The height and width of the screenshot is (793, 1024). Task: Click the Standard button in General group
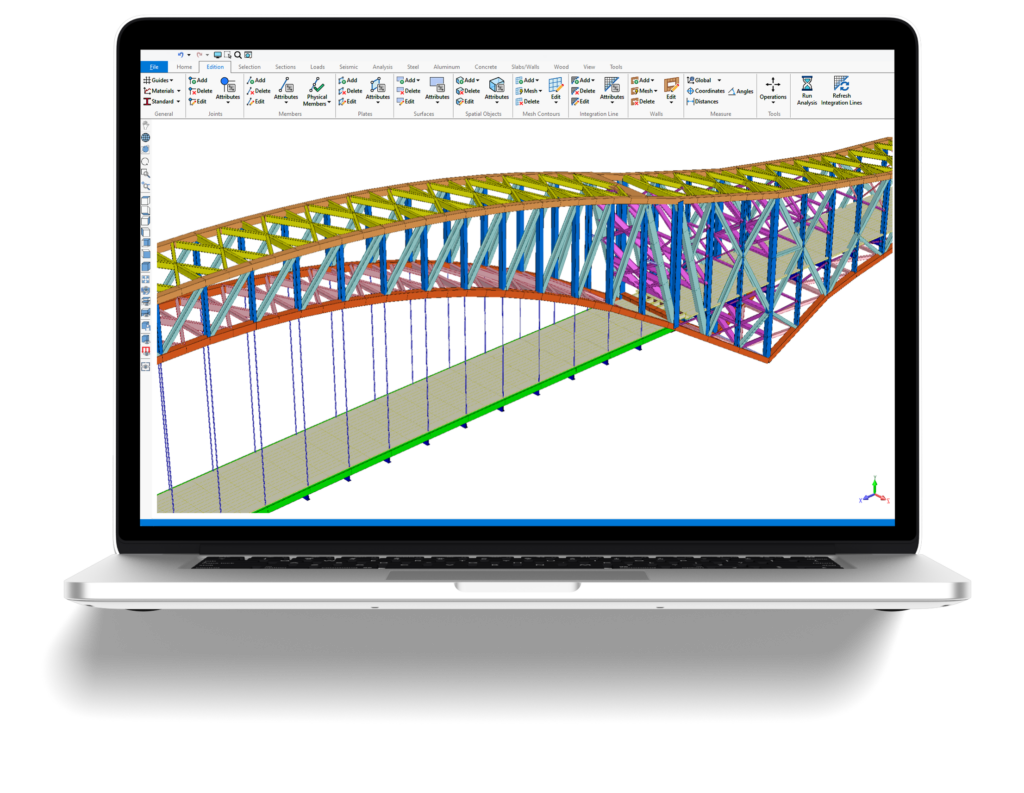[162, 103]
